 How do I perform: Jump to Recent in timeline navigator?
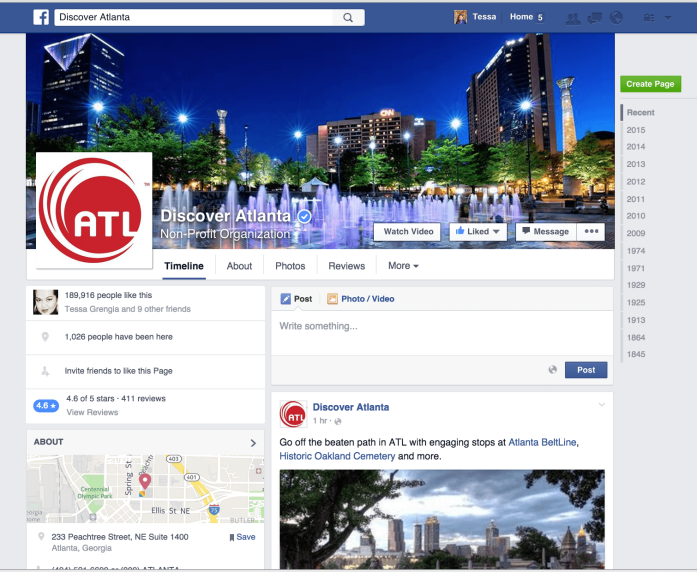[641, 112]
